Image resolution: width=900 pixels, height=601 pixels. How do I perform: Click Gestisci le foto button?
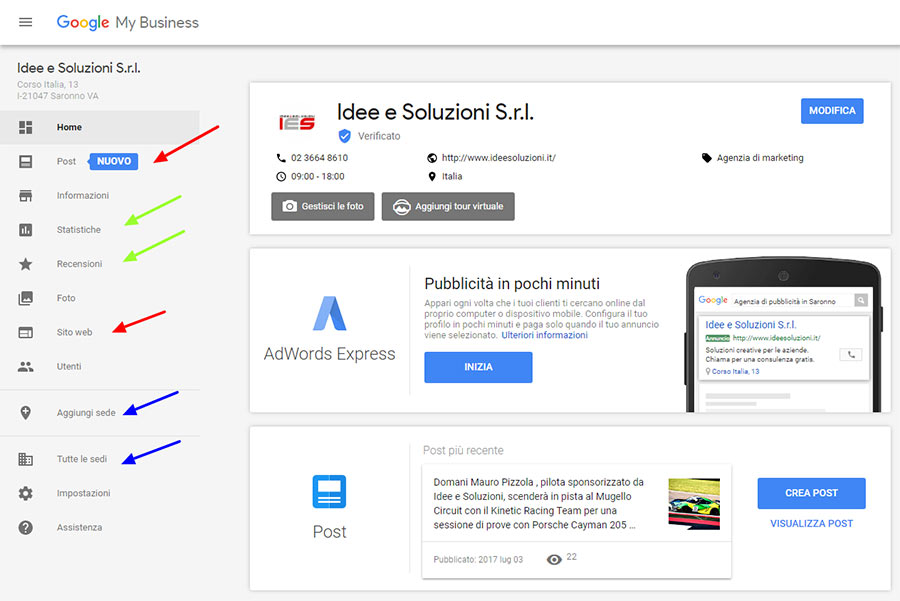[323, 206]
